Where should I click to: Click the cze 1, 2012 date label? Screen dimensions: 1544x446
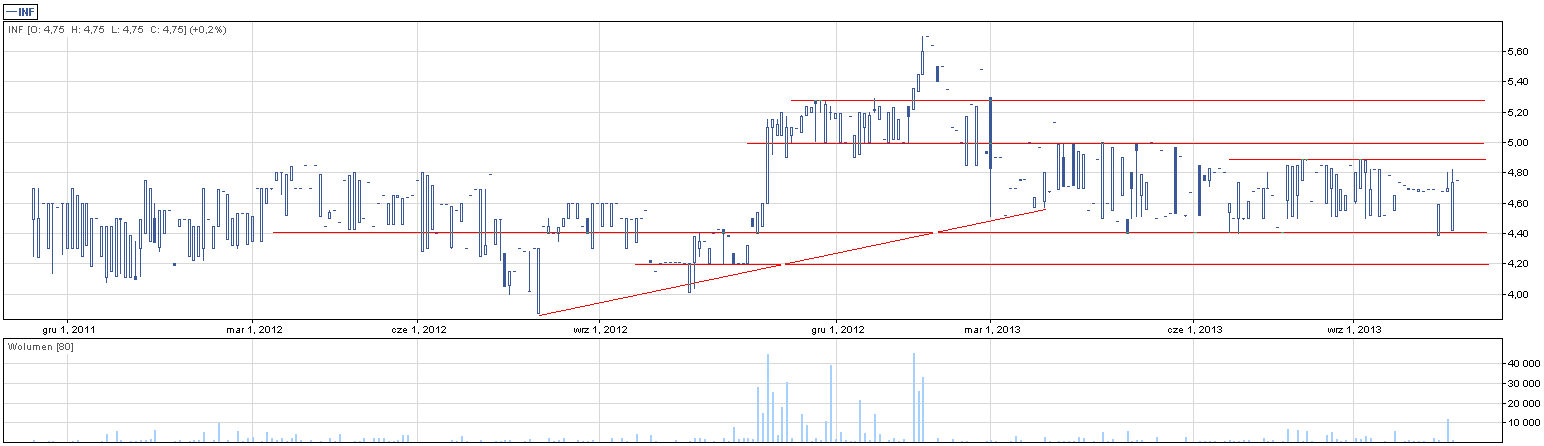click(418, 328)
